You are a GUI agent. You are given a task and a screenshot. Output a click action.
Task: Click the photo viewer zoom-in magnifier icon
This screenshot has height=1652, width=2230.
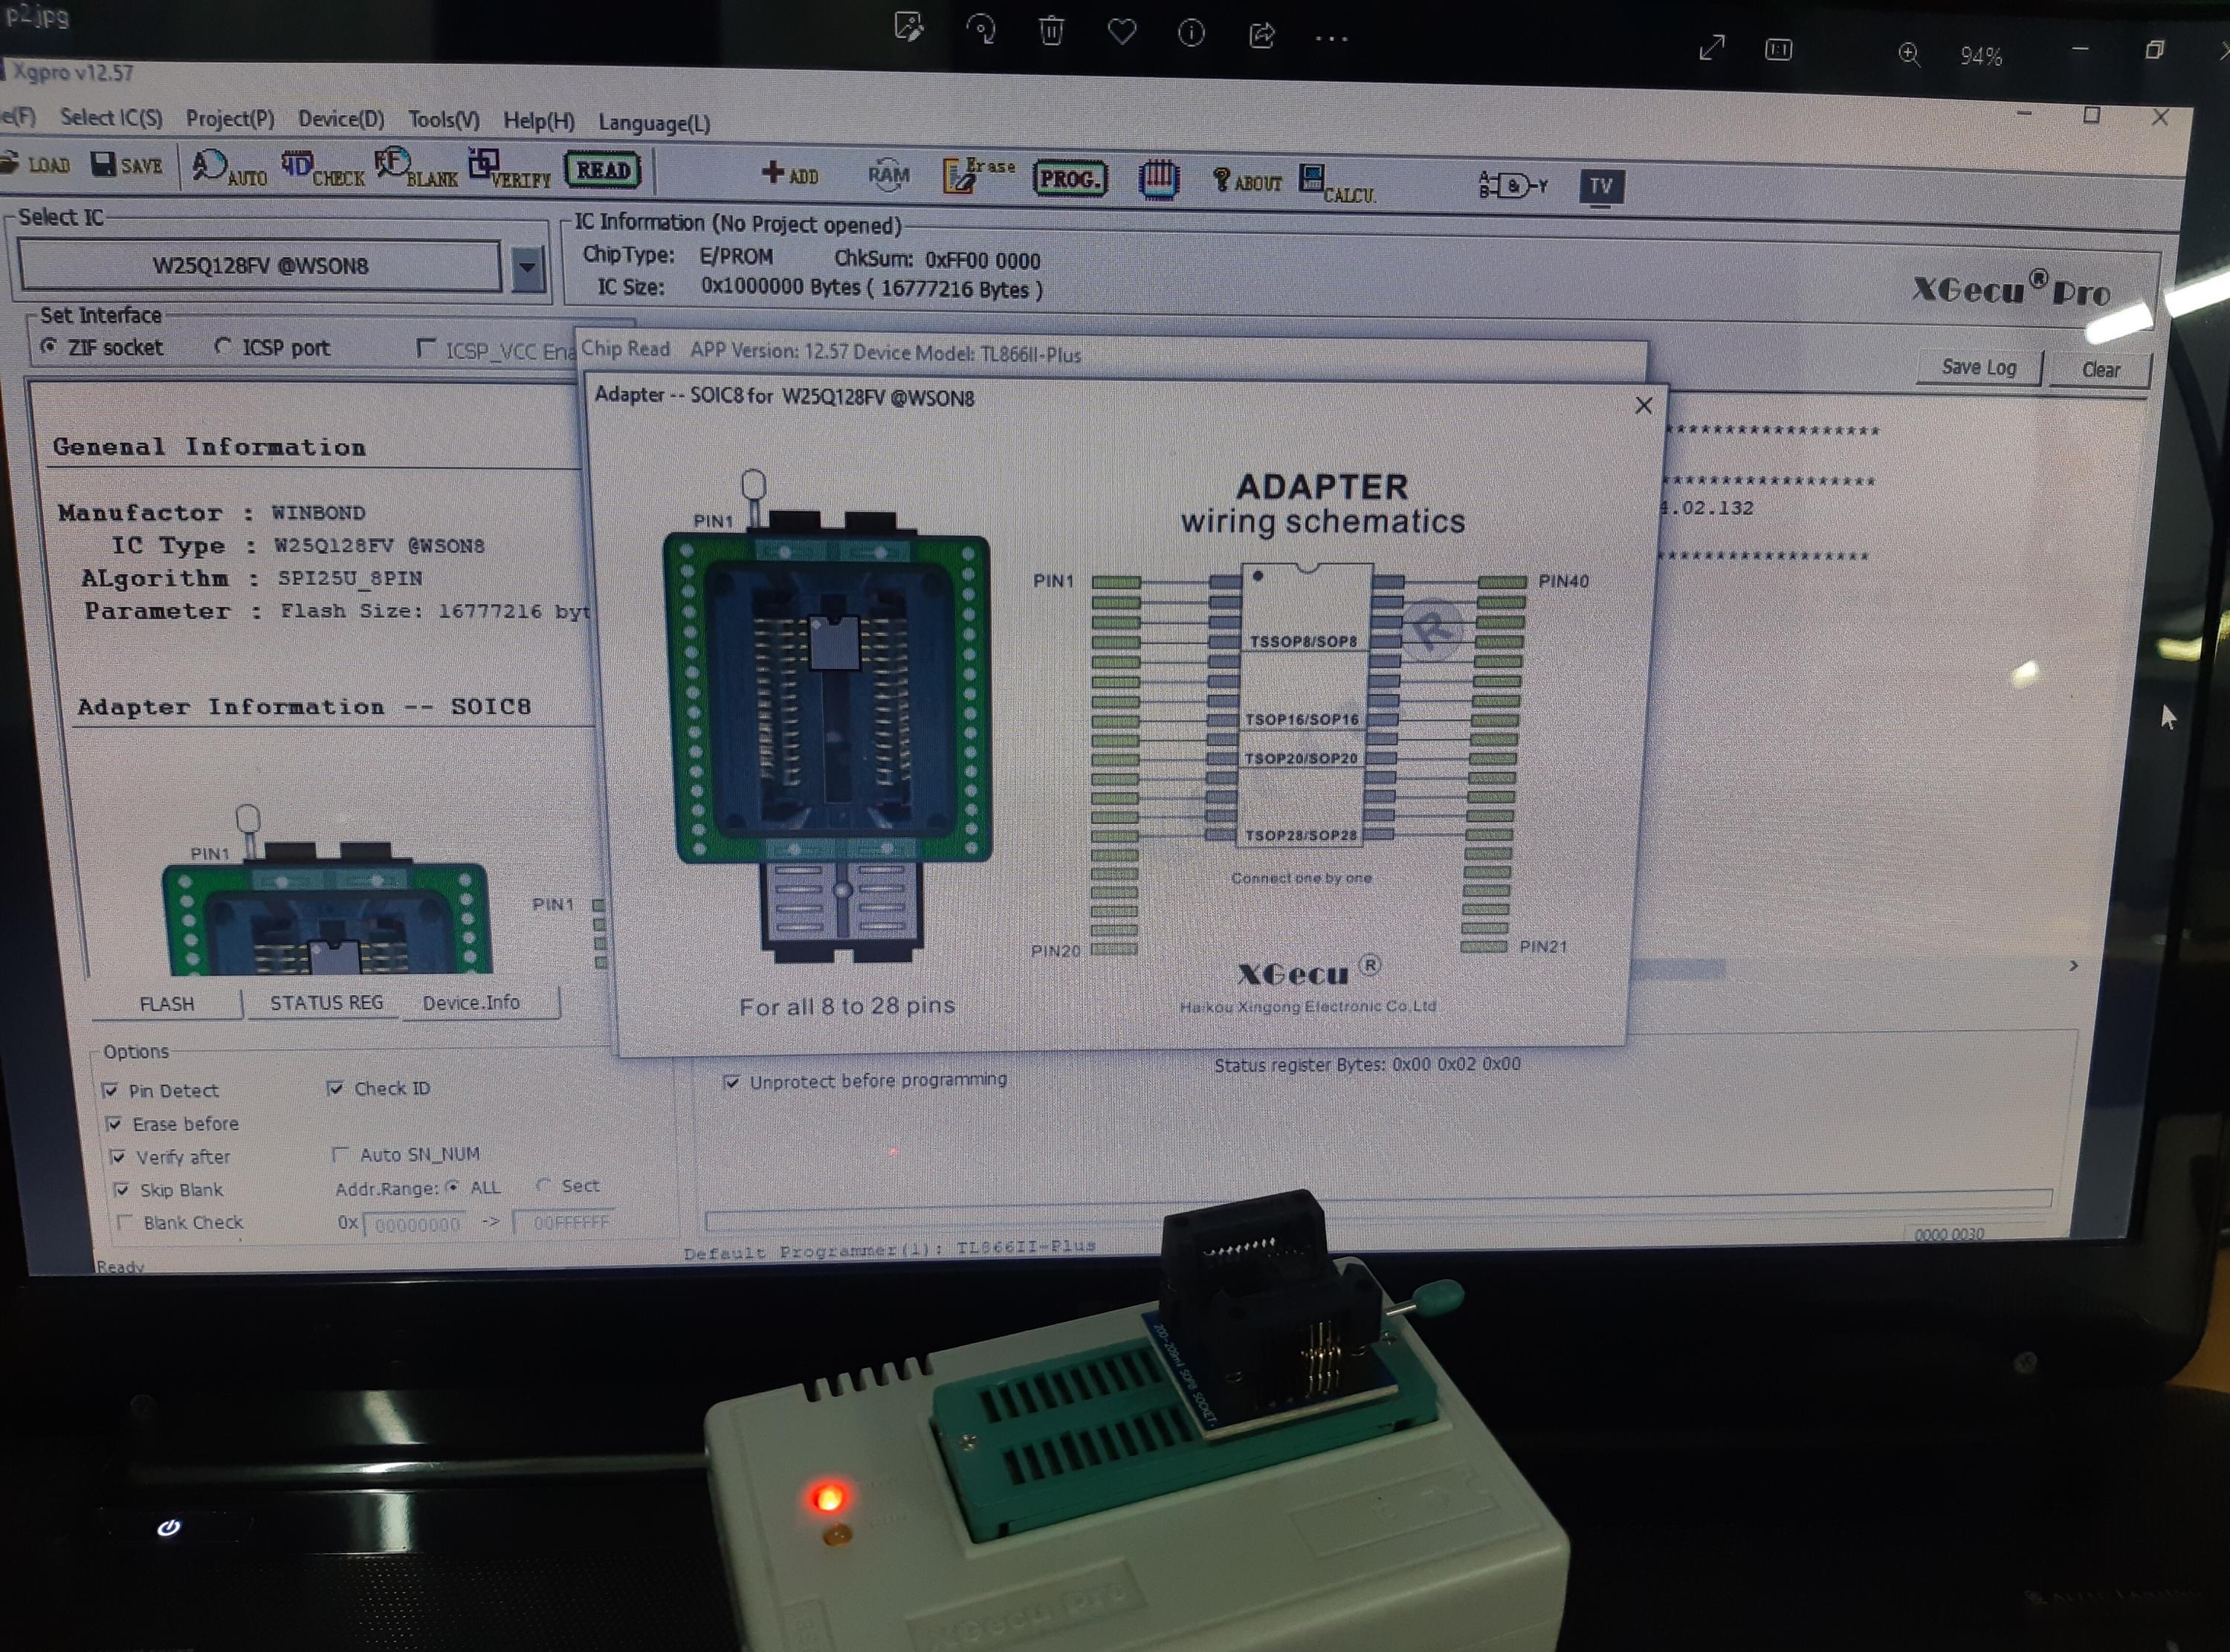pos(1908,54)
